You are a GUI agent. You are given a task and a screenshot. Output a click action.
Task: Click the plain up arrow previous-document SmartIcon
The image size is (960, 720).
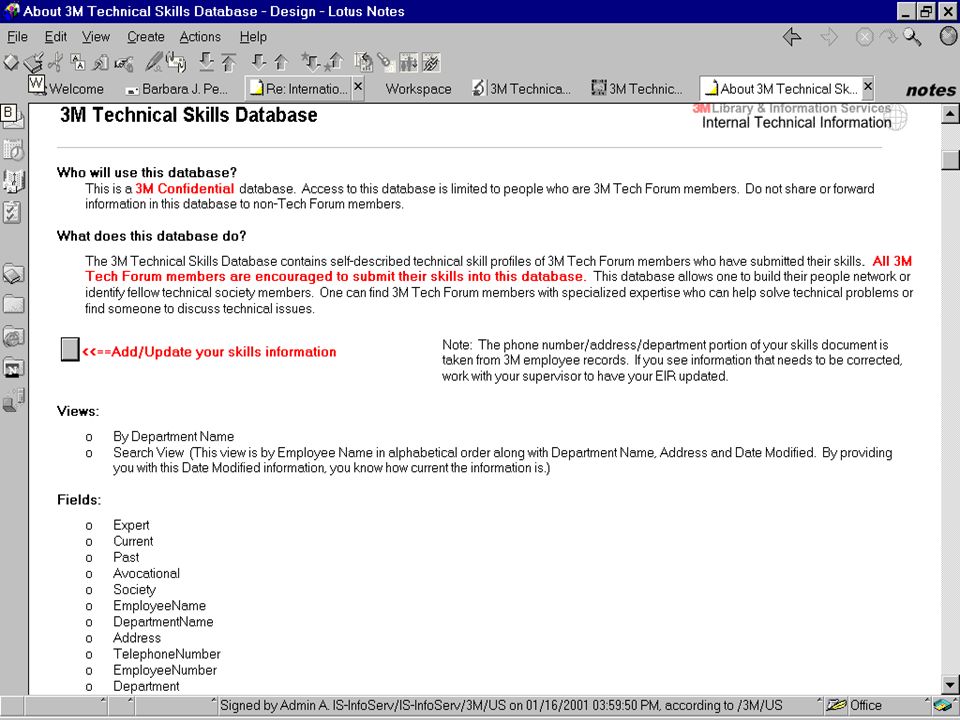[x=281, y=61]
